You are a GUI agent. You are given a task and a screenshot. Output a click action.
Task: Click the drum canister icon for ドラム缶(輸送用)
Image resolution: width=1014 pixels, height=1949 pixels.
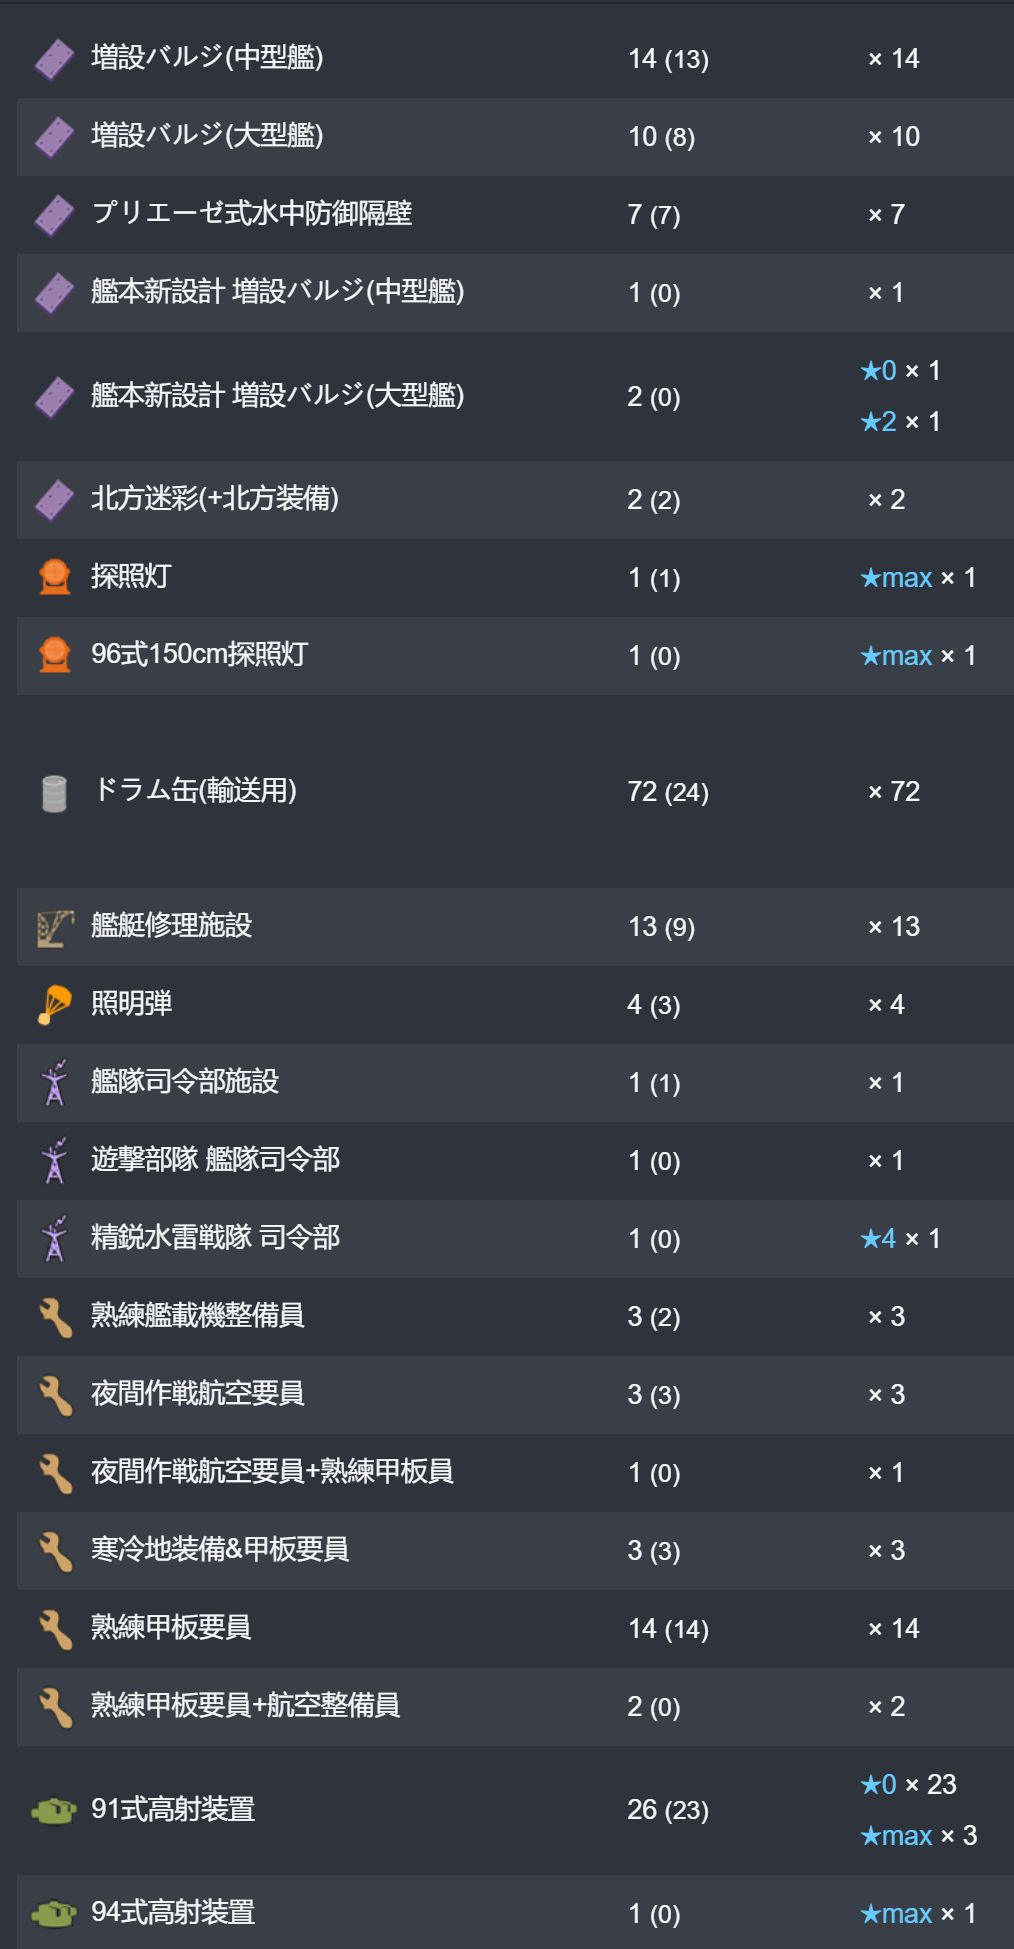[x=54, y=793]
